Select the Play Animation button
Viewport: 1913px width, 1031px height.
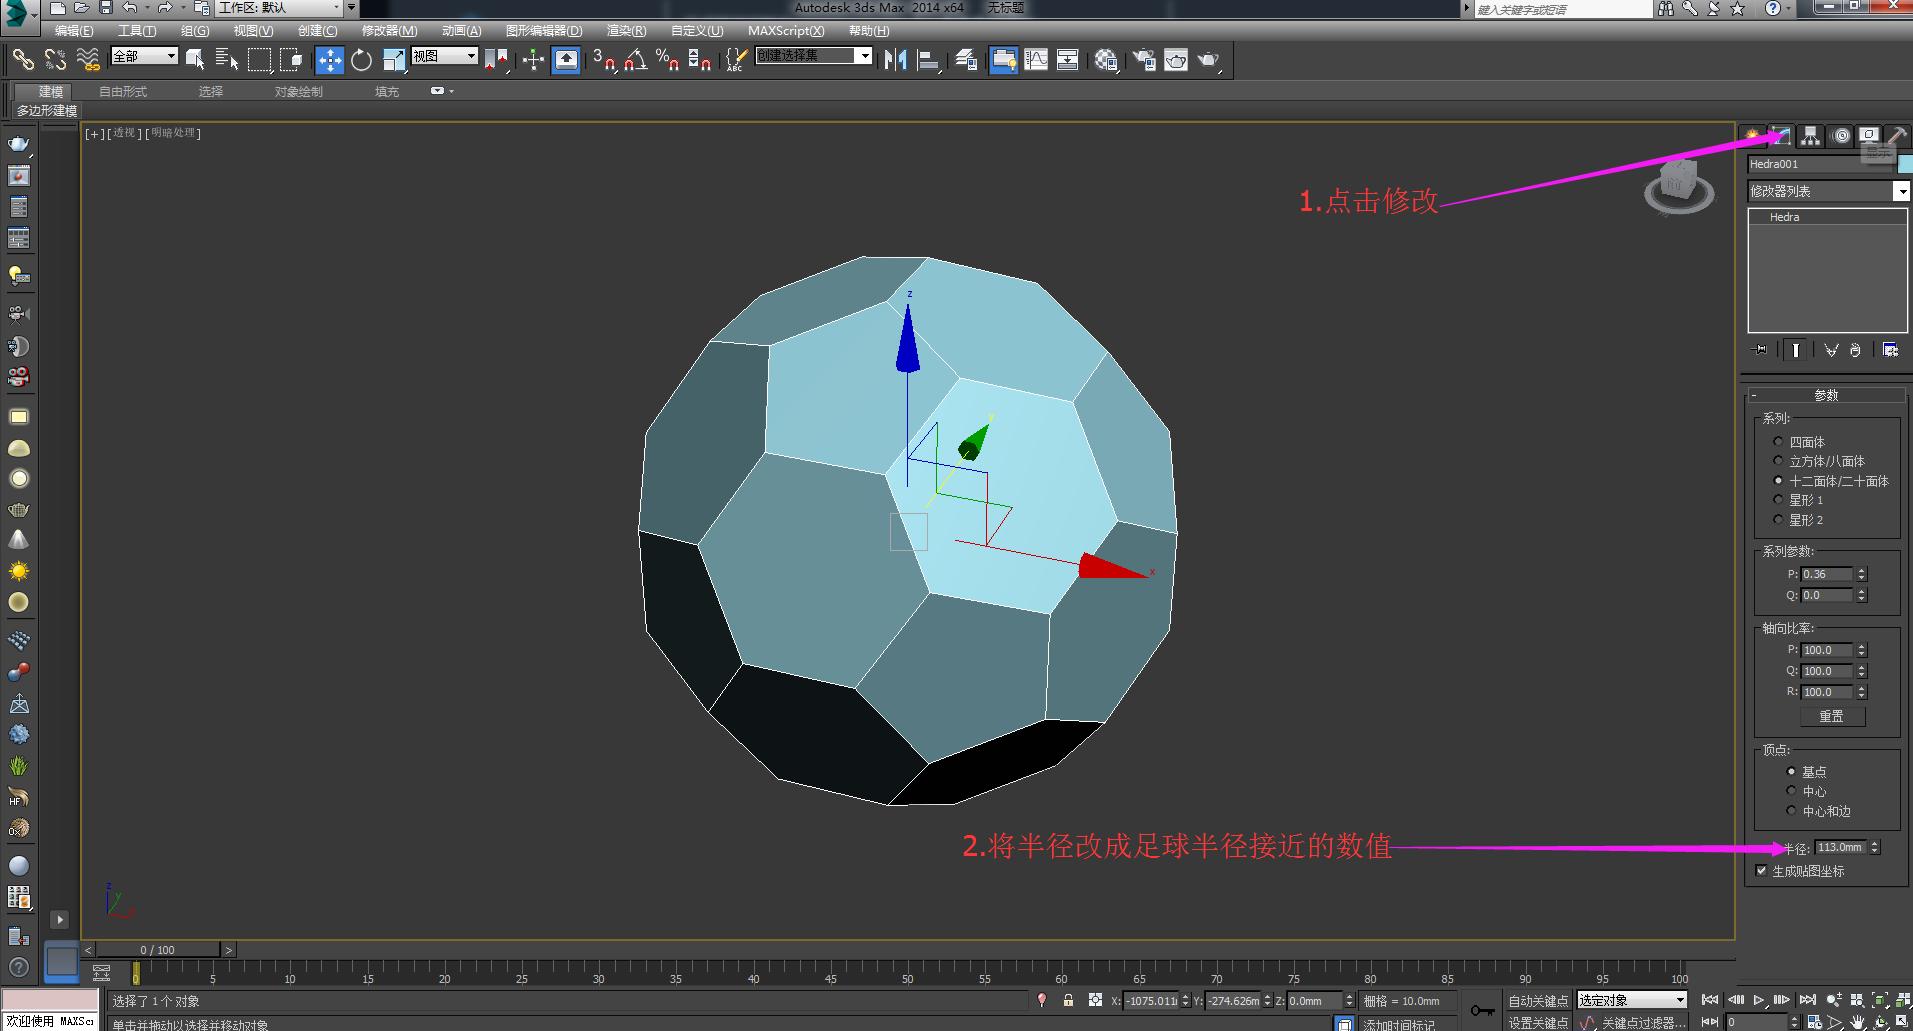pos(1759,999)
